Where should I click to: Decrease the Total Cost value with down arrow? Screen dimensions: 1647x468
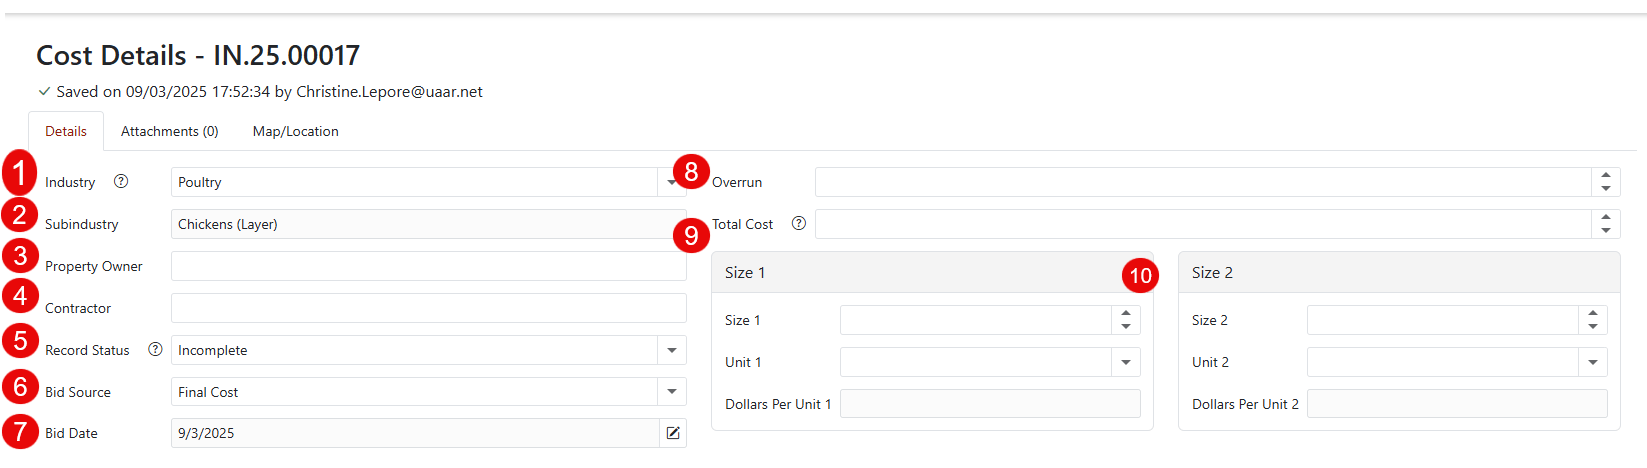coord(1605,231)
